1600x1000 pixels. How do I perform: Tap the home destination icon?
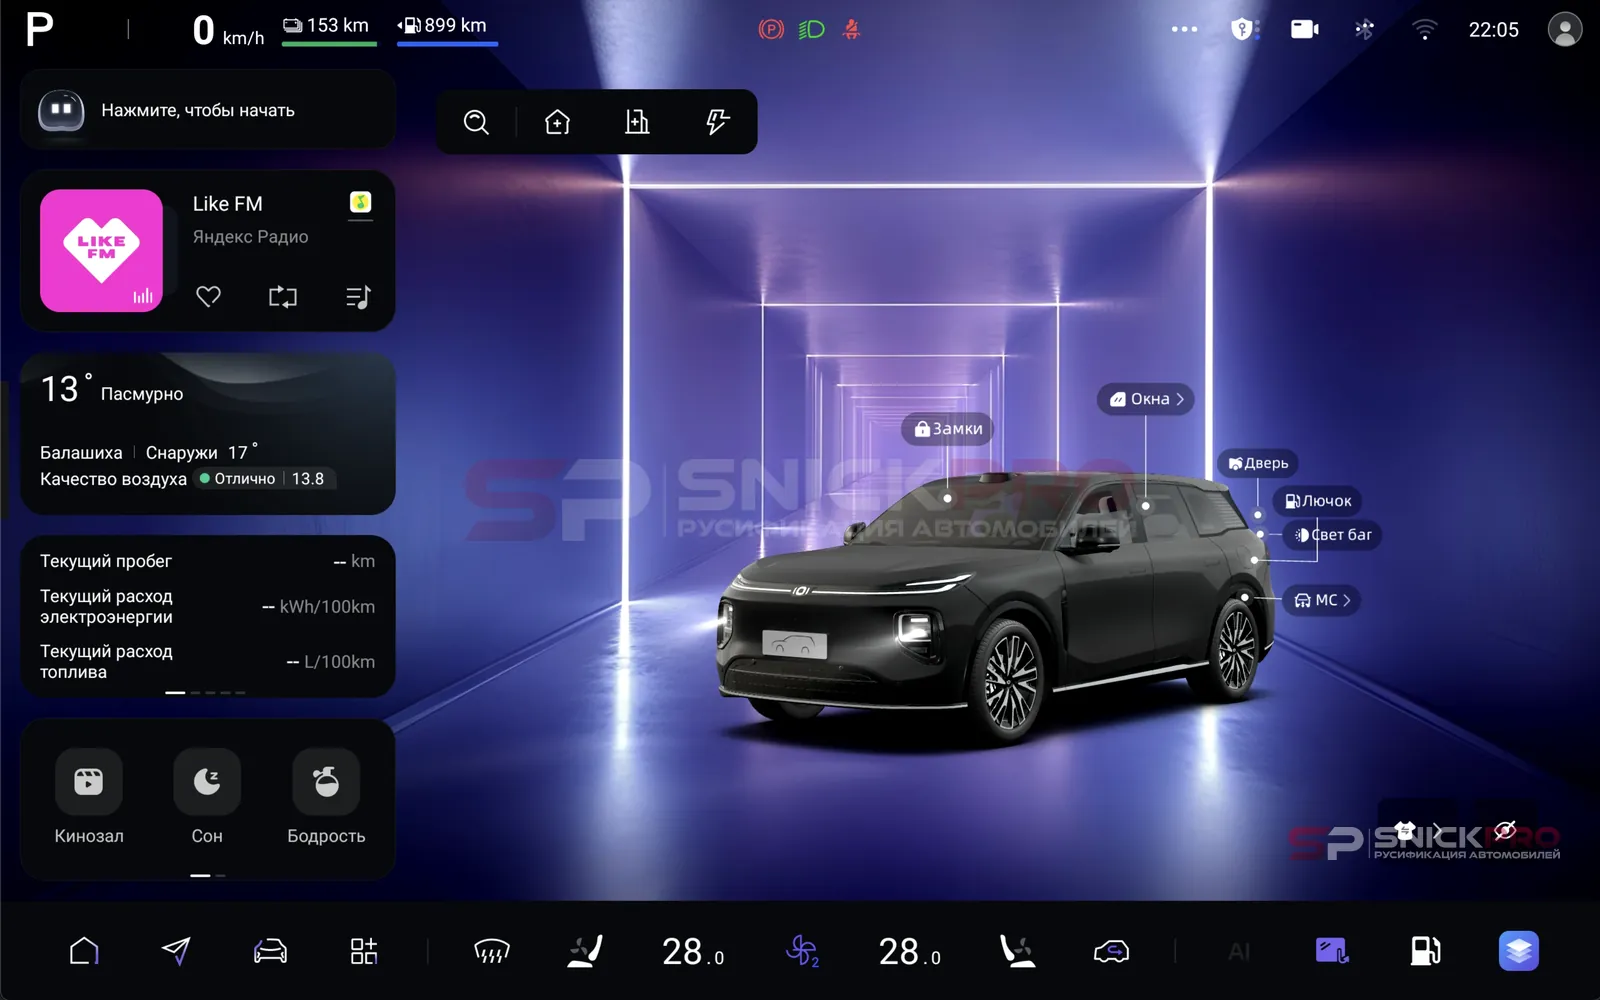point(557,122)
